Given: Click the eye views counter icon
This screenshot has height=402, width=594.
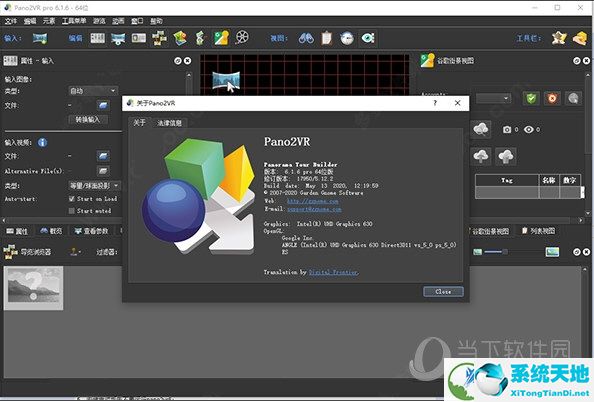Looking at the screenshot, I should click(x=529, y=130).
